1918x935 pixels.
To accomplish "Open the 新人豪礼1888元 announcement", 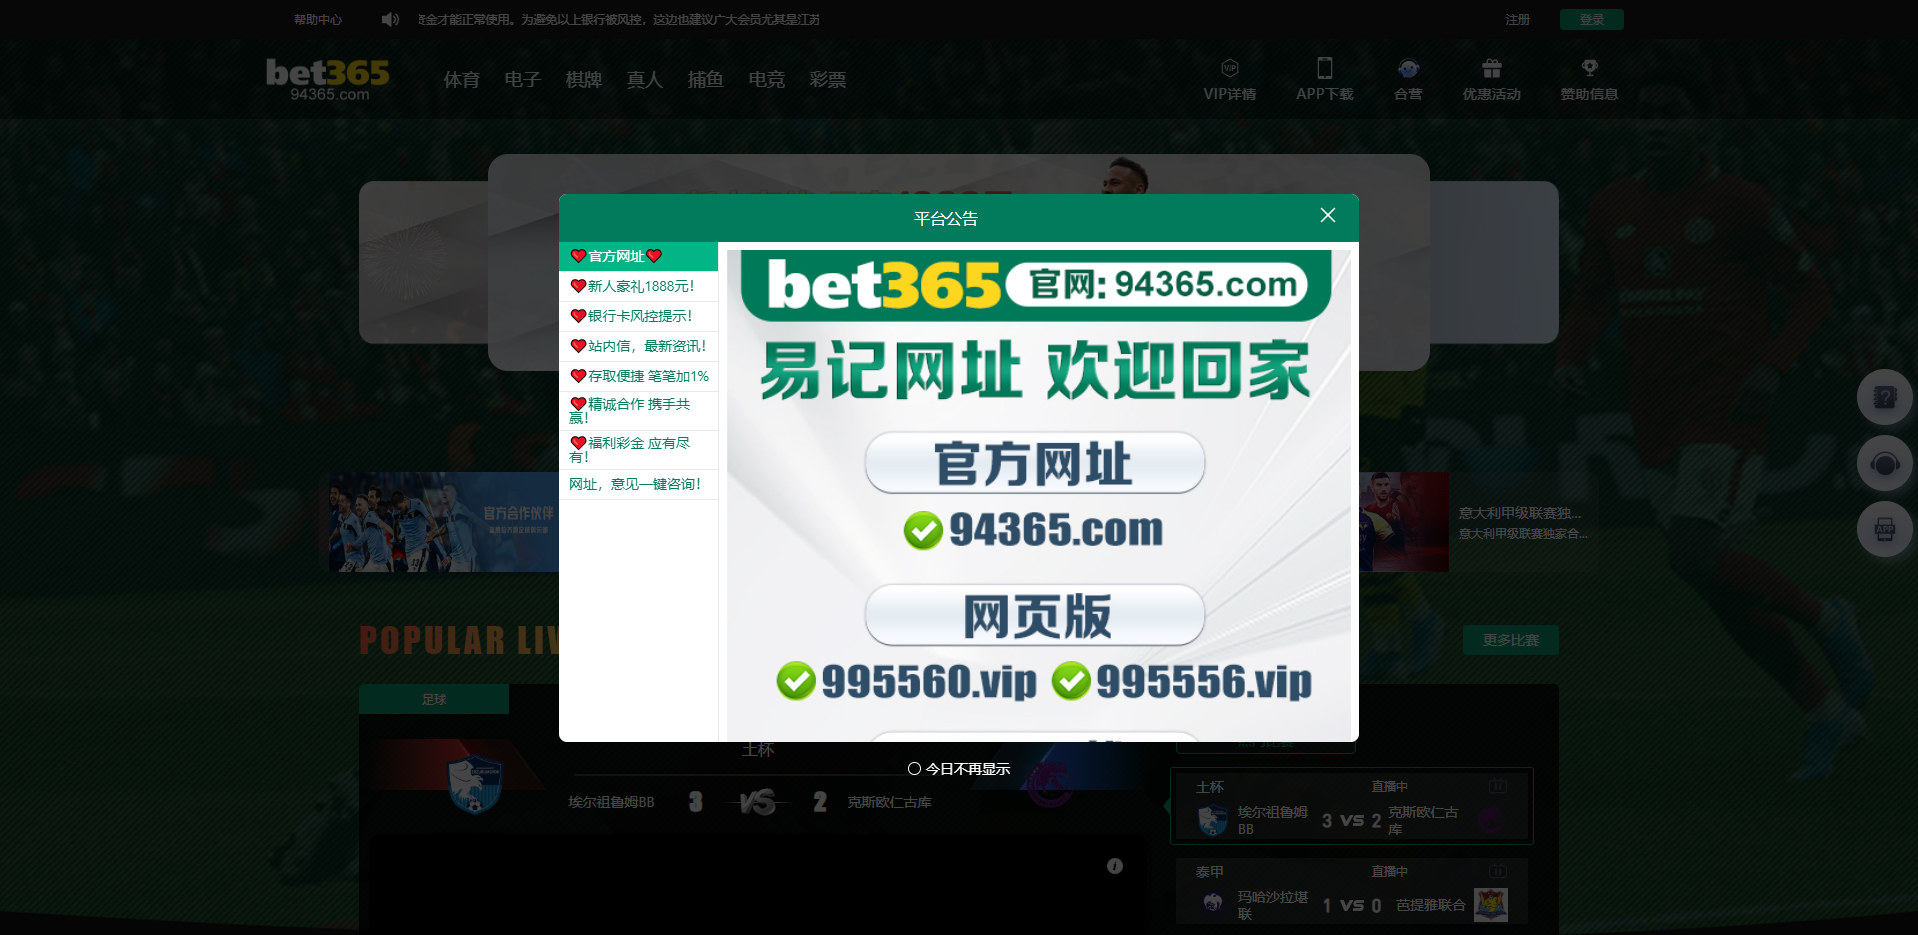I will [x=638, y=286].
